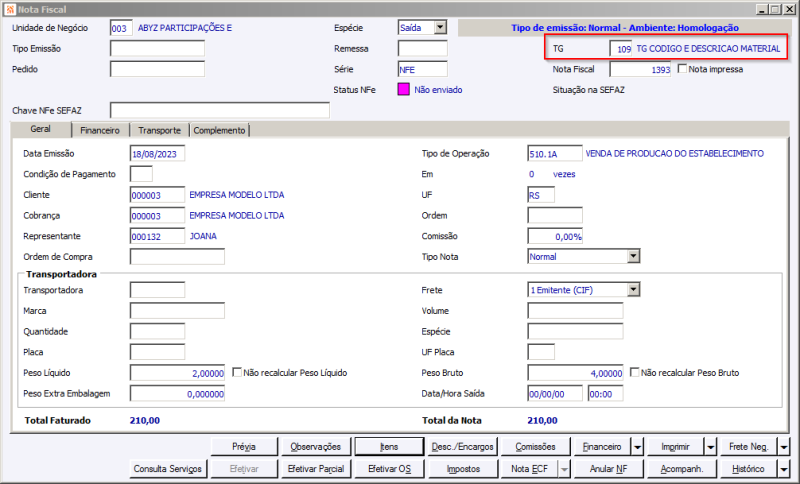Switch to the Financeiro tab
800x484 pixels.
point(100,131)
